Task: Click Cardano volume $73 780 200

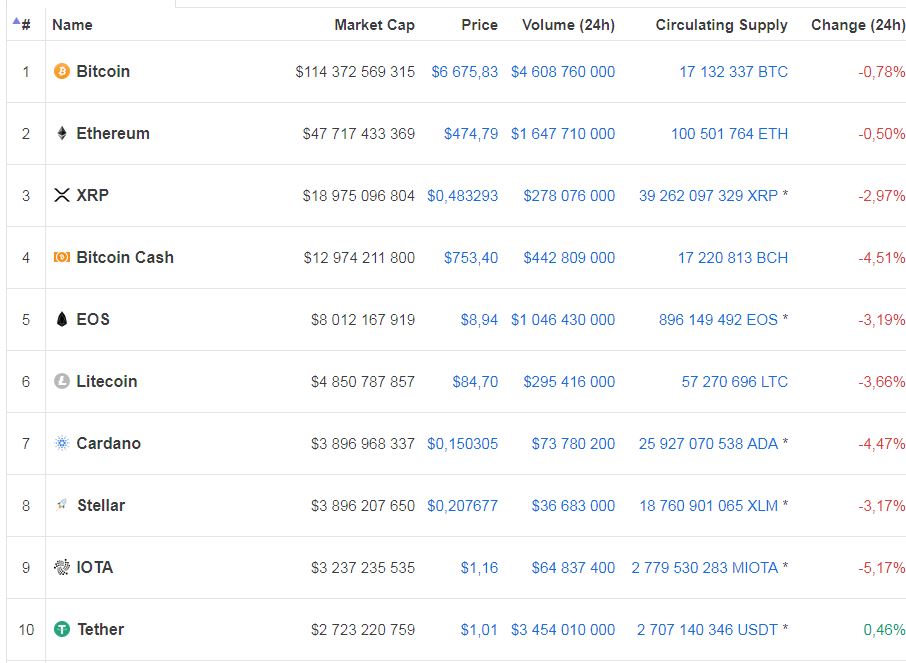Action: coord(573,444)
